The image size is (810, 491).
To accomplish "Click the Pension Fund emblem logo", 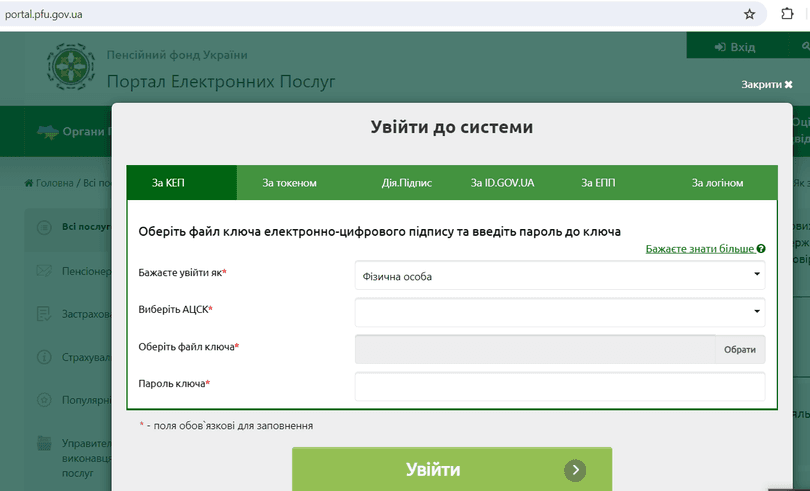I will coord(71,67).
